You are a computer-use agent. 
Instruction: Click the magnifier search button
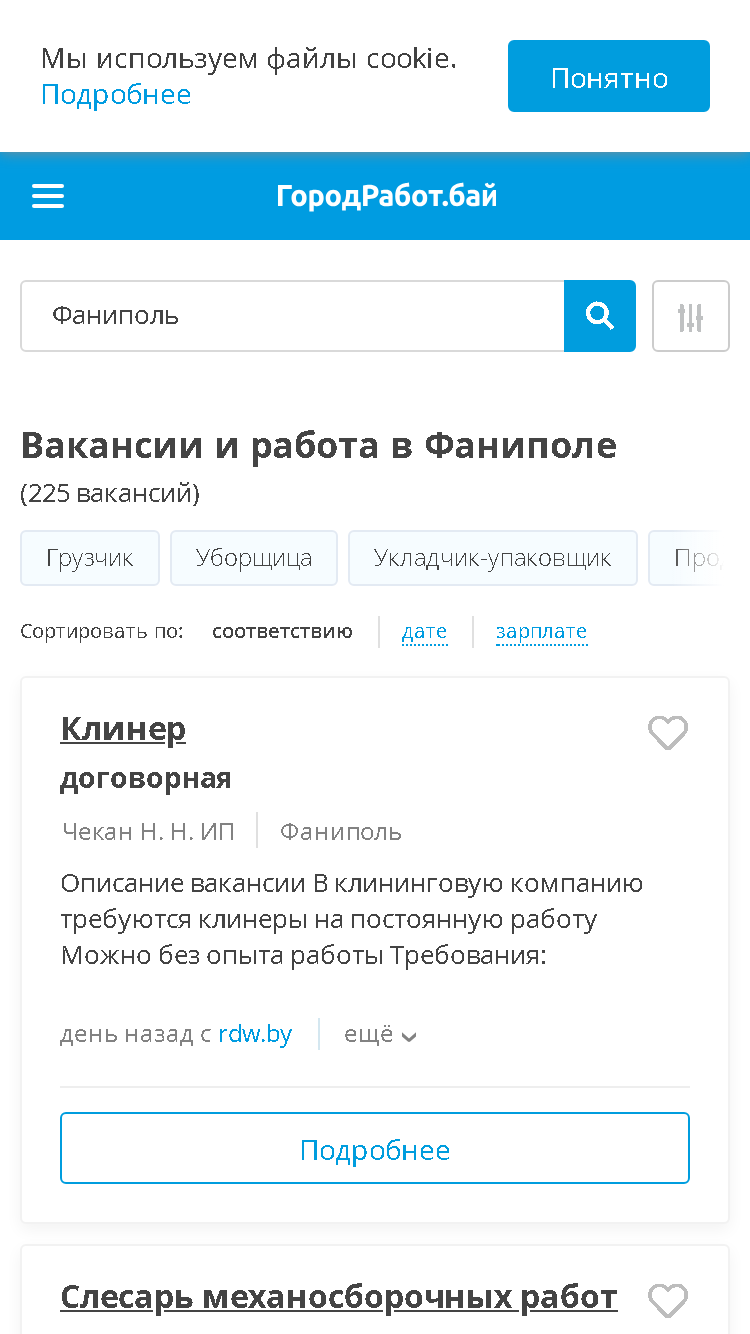(x=600, y=316)
